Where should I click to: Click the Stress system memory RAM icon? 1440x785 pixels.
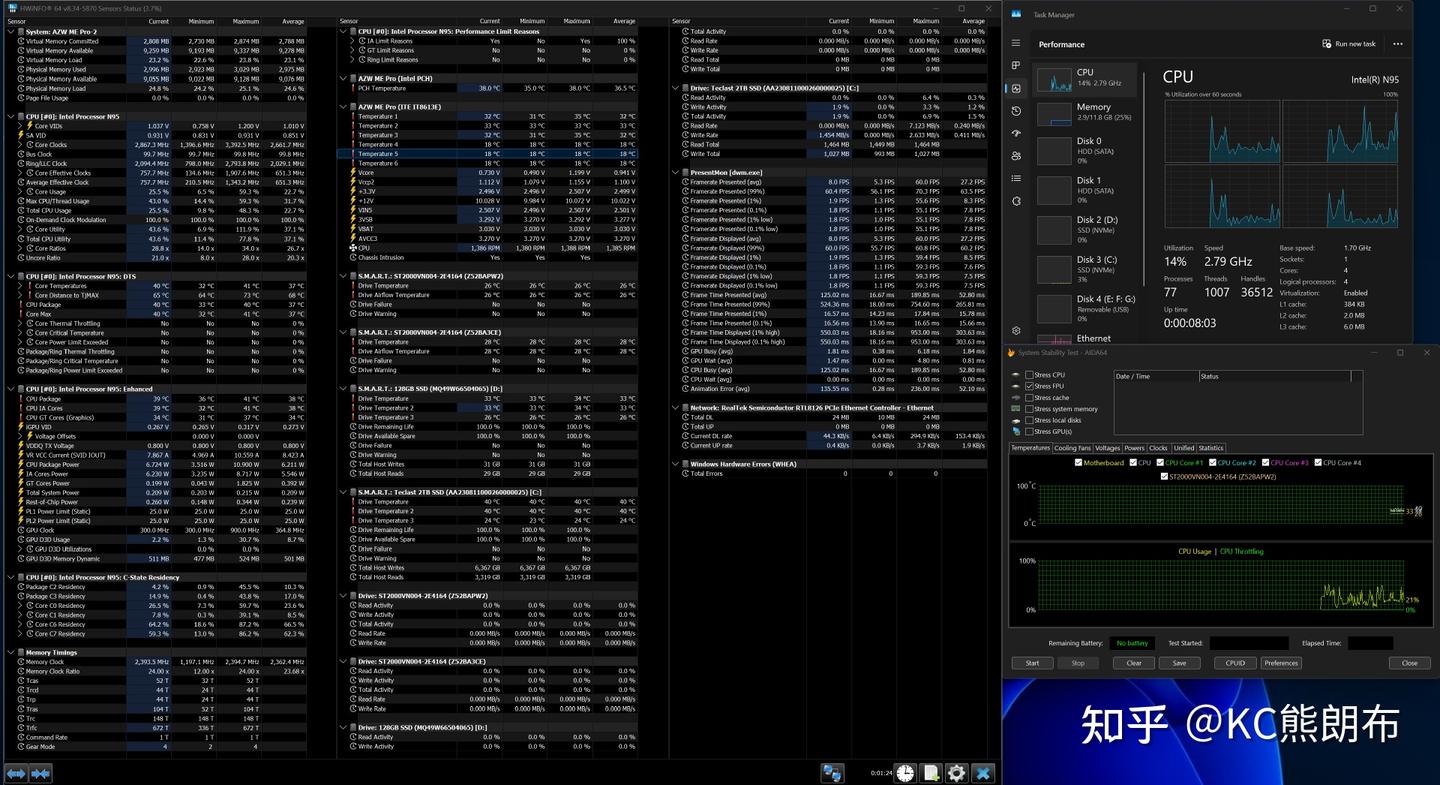pos(1017,409)
